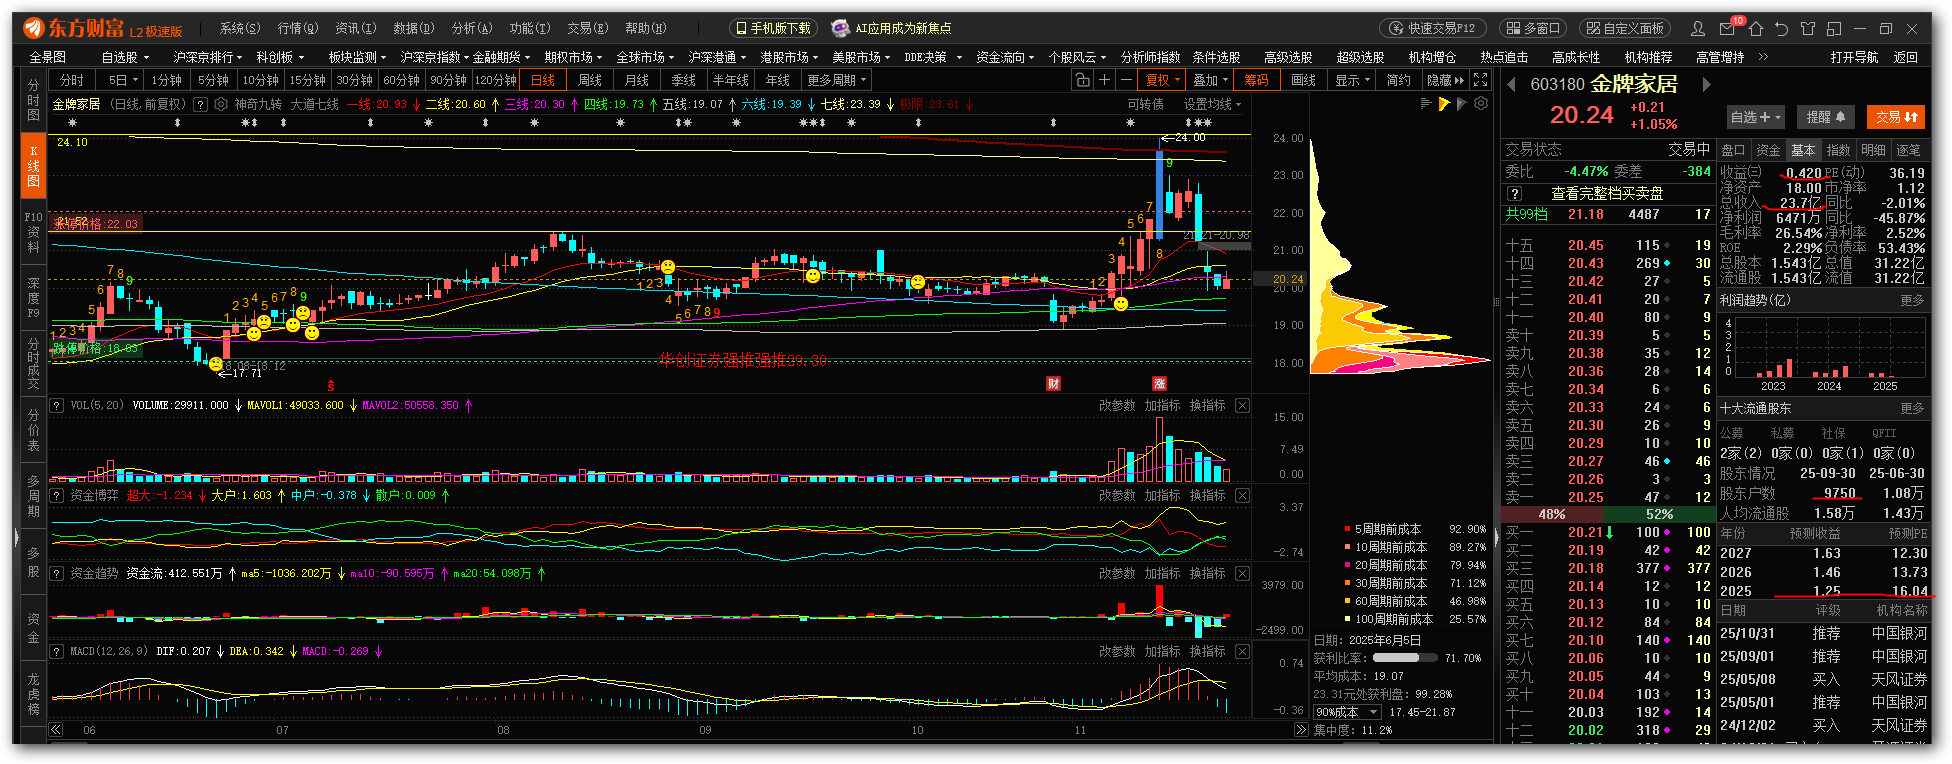Click the mobile version download button
The image size is (1952, 764).
[x=773, y=29]
